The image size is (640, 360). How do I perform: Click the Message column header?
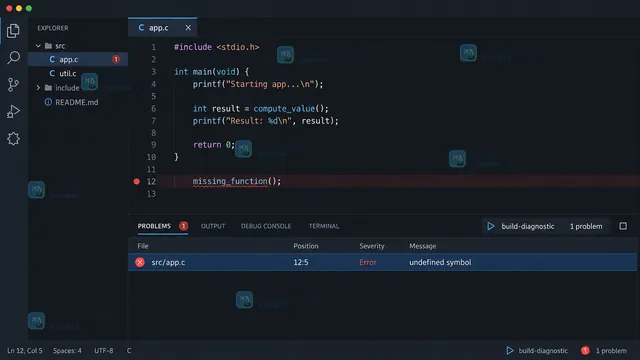[422, 246]
